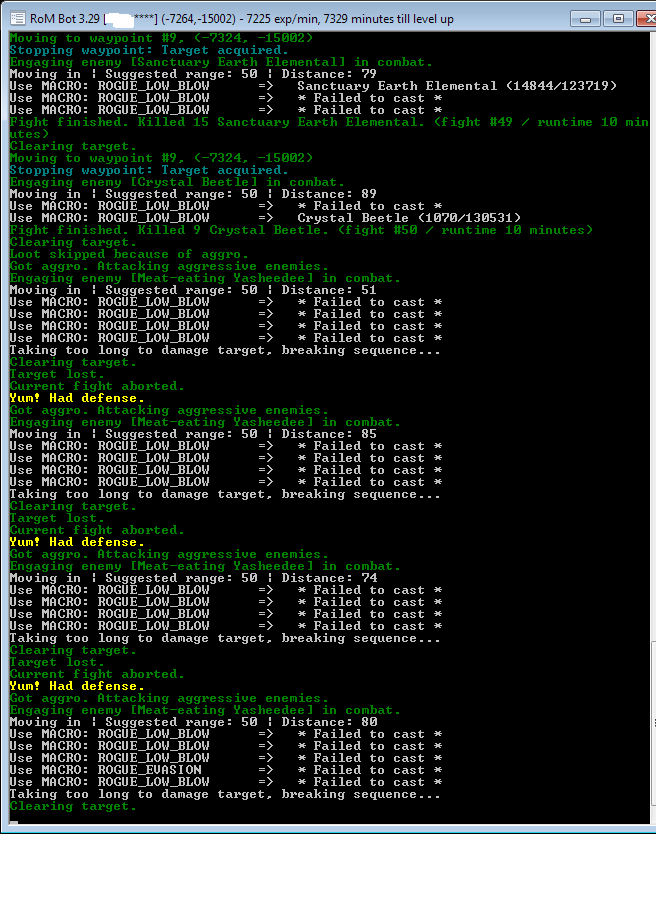
Task: Click the "Distance: 89" moving-in line
Action: coord(192,194)
